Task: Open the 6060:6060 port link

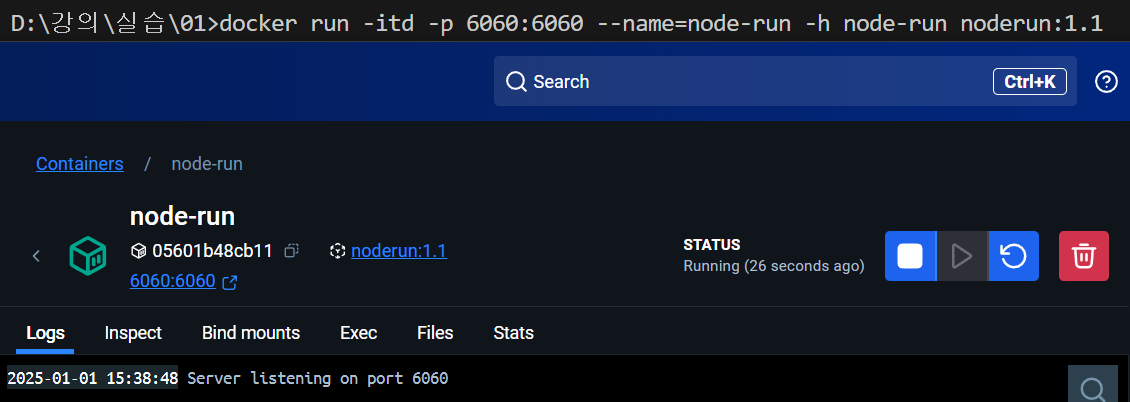Action: pos(173,281)
